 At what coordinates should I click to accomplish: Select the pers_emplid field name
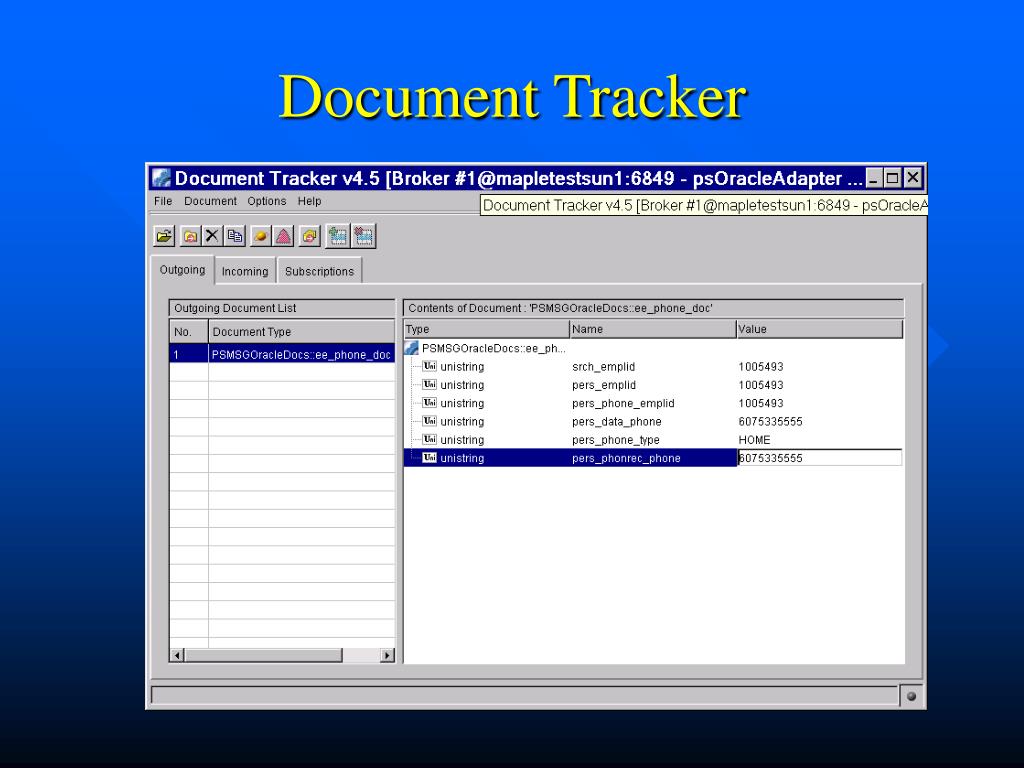click(604, 385)
